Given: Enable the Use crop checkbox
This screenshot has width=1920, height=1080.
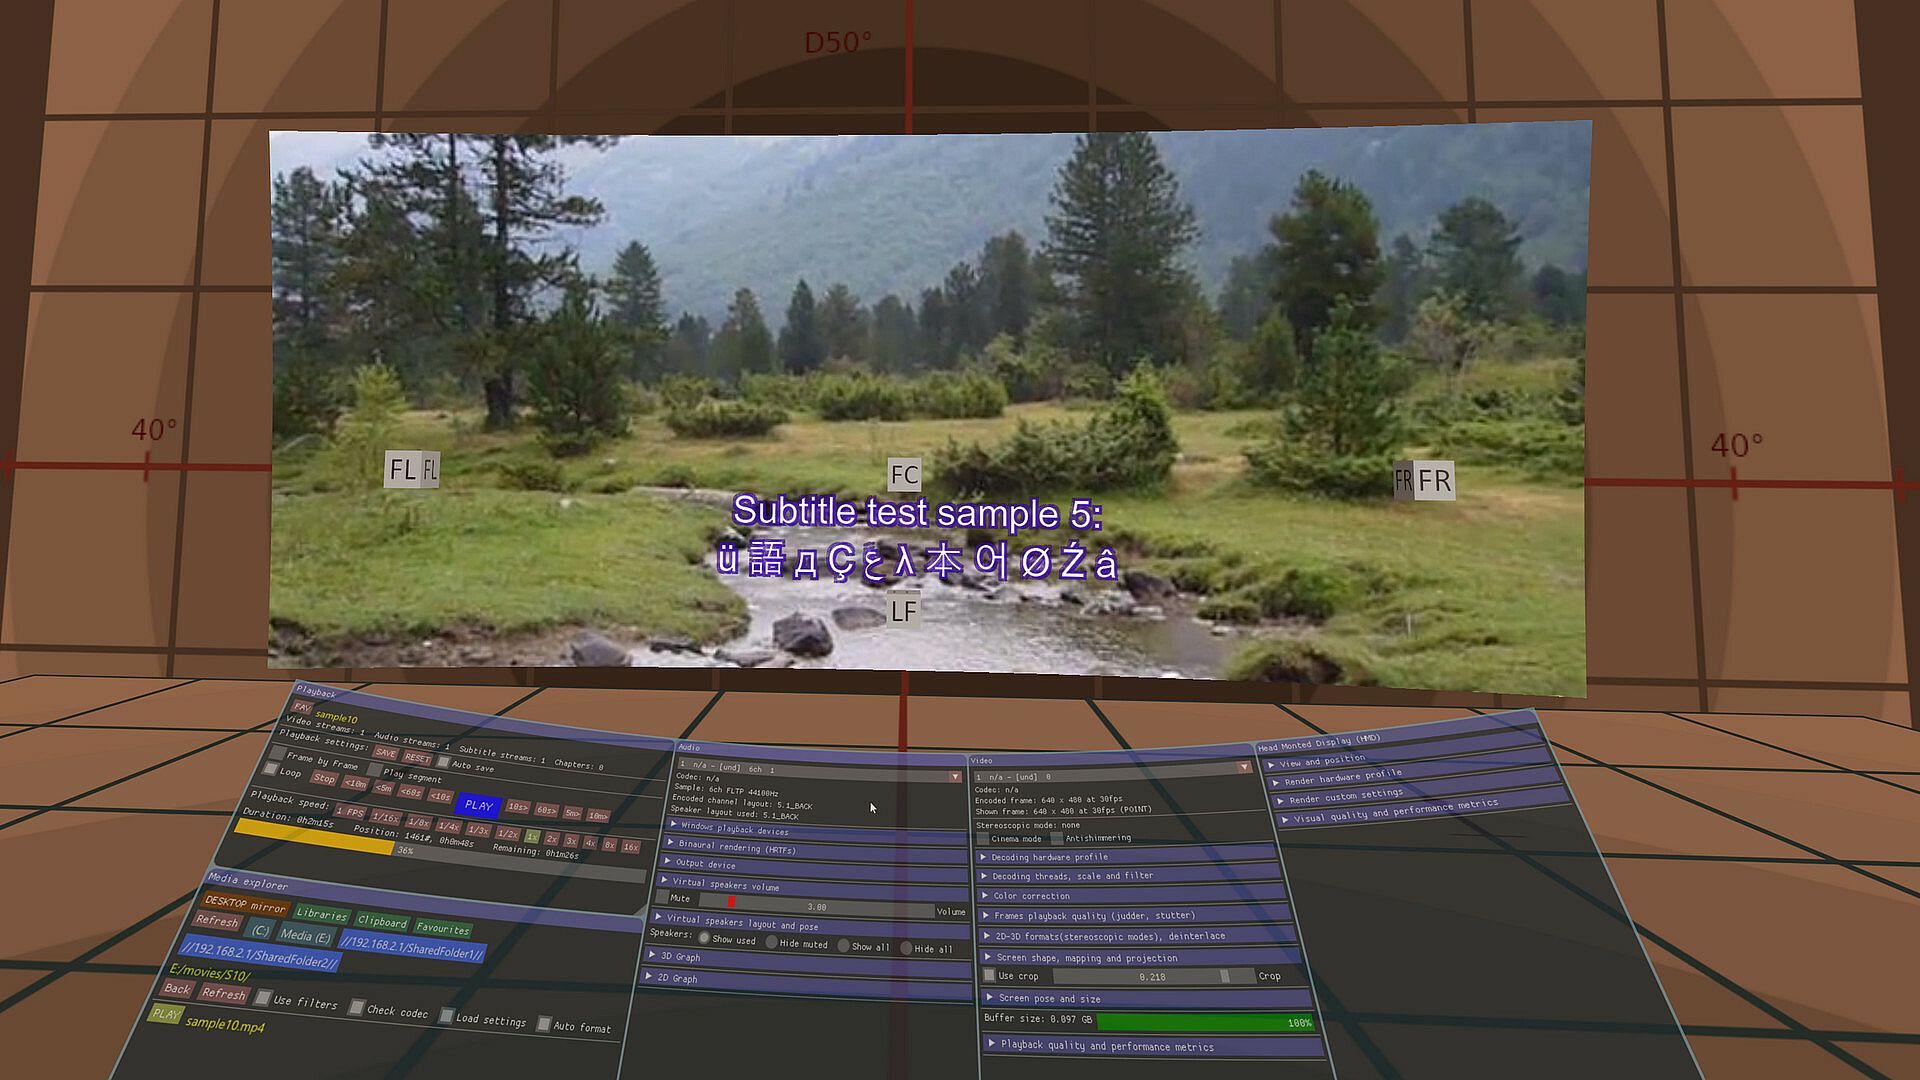Looking at the screenshot, I should [990, 975].
